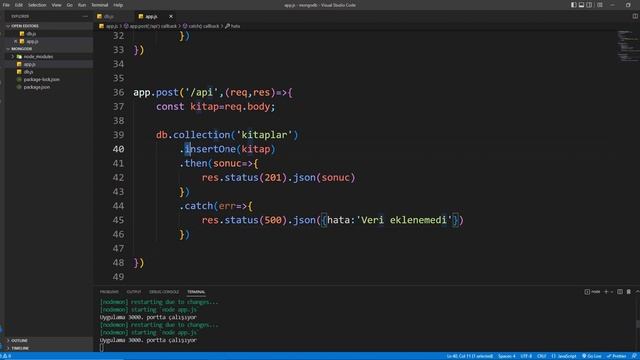Collapse the Open Editors section

(24, 26)
